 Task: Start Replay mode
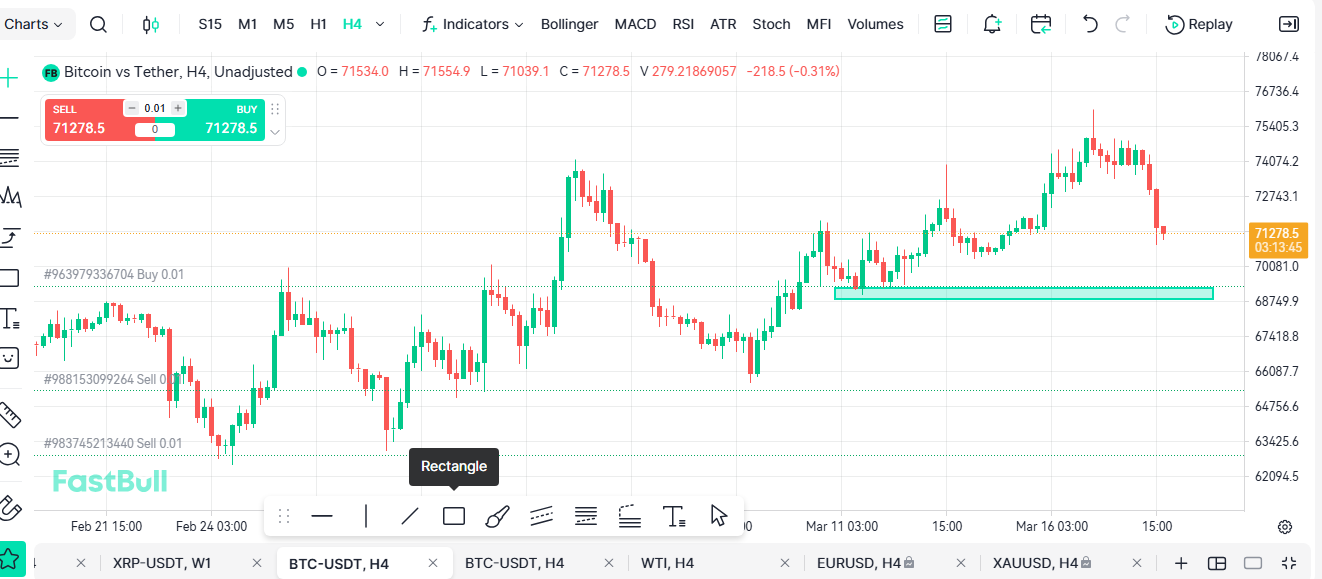[x=1199, y=24]
